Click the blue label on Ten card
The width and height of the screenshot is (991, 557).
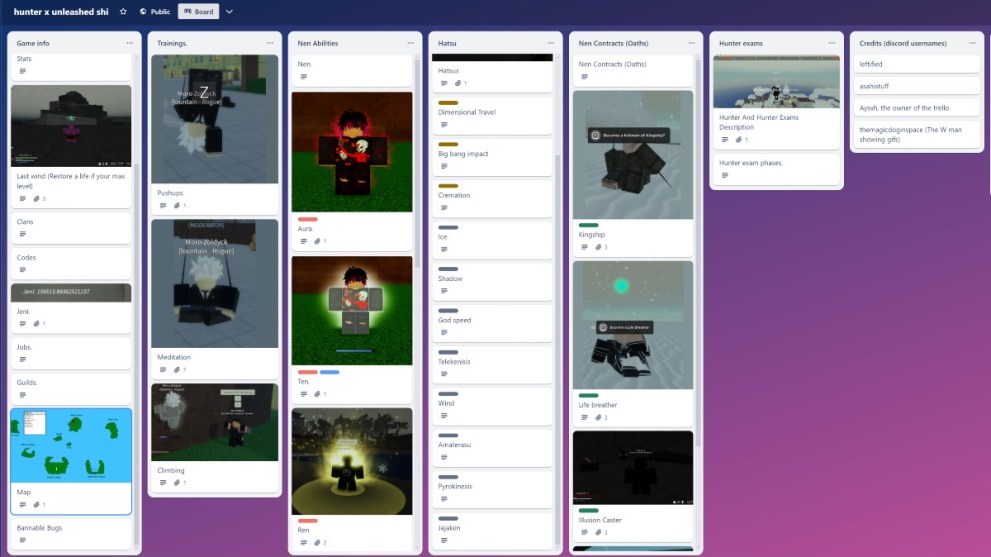[329, 372]
